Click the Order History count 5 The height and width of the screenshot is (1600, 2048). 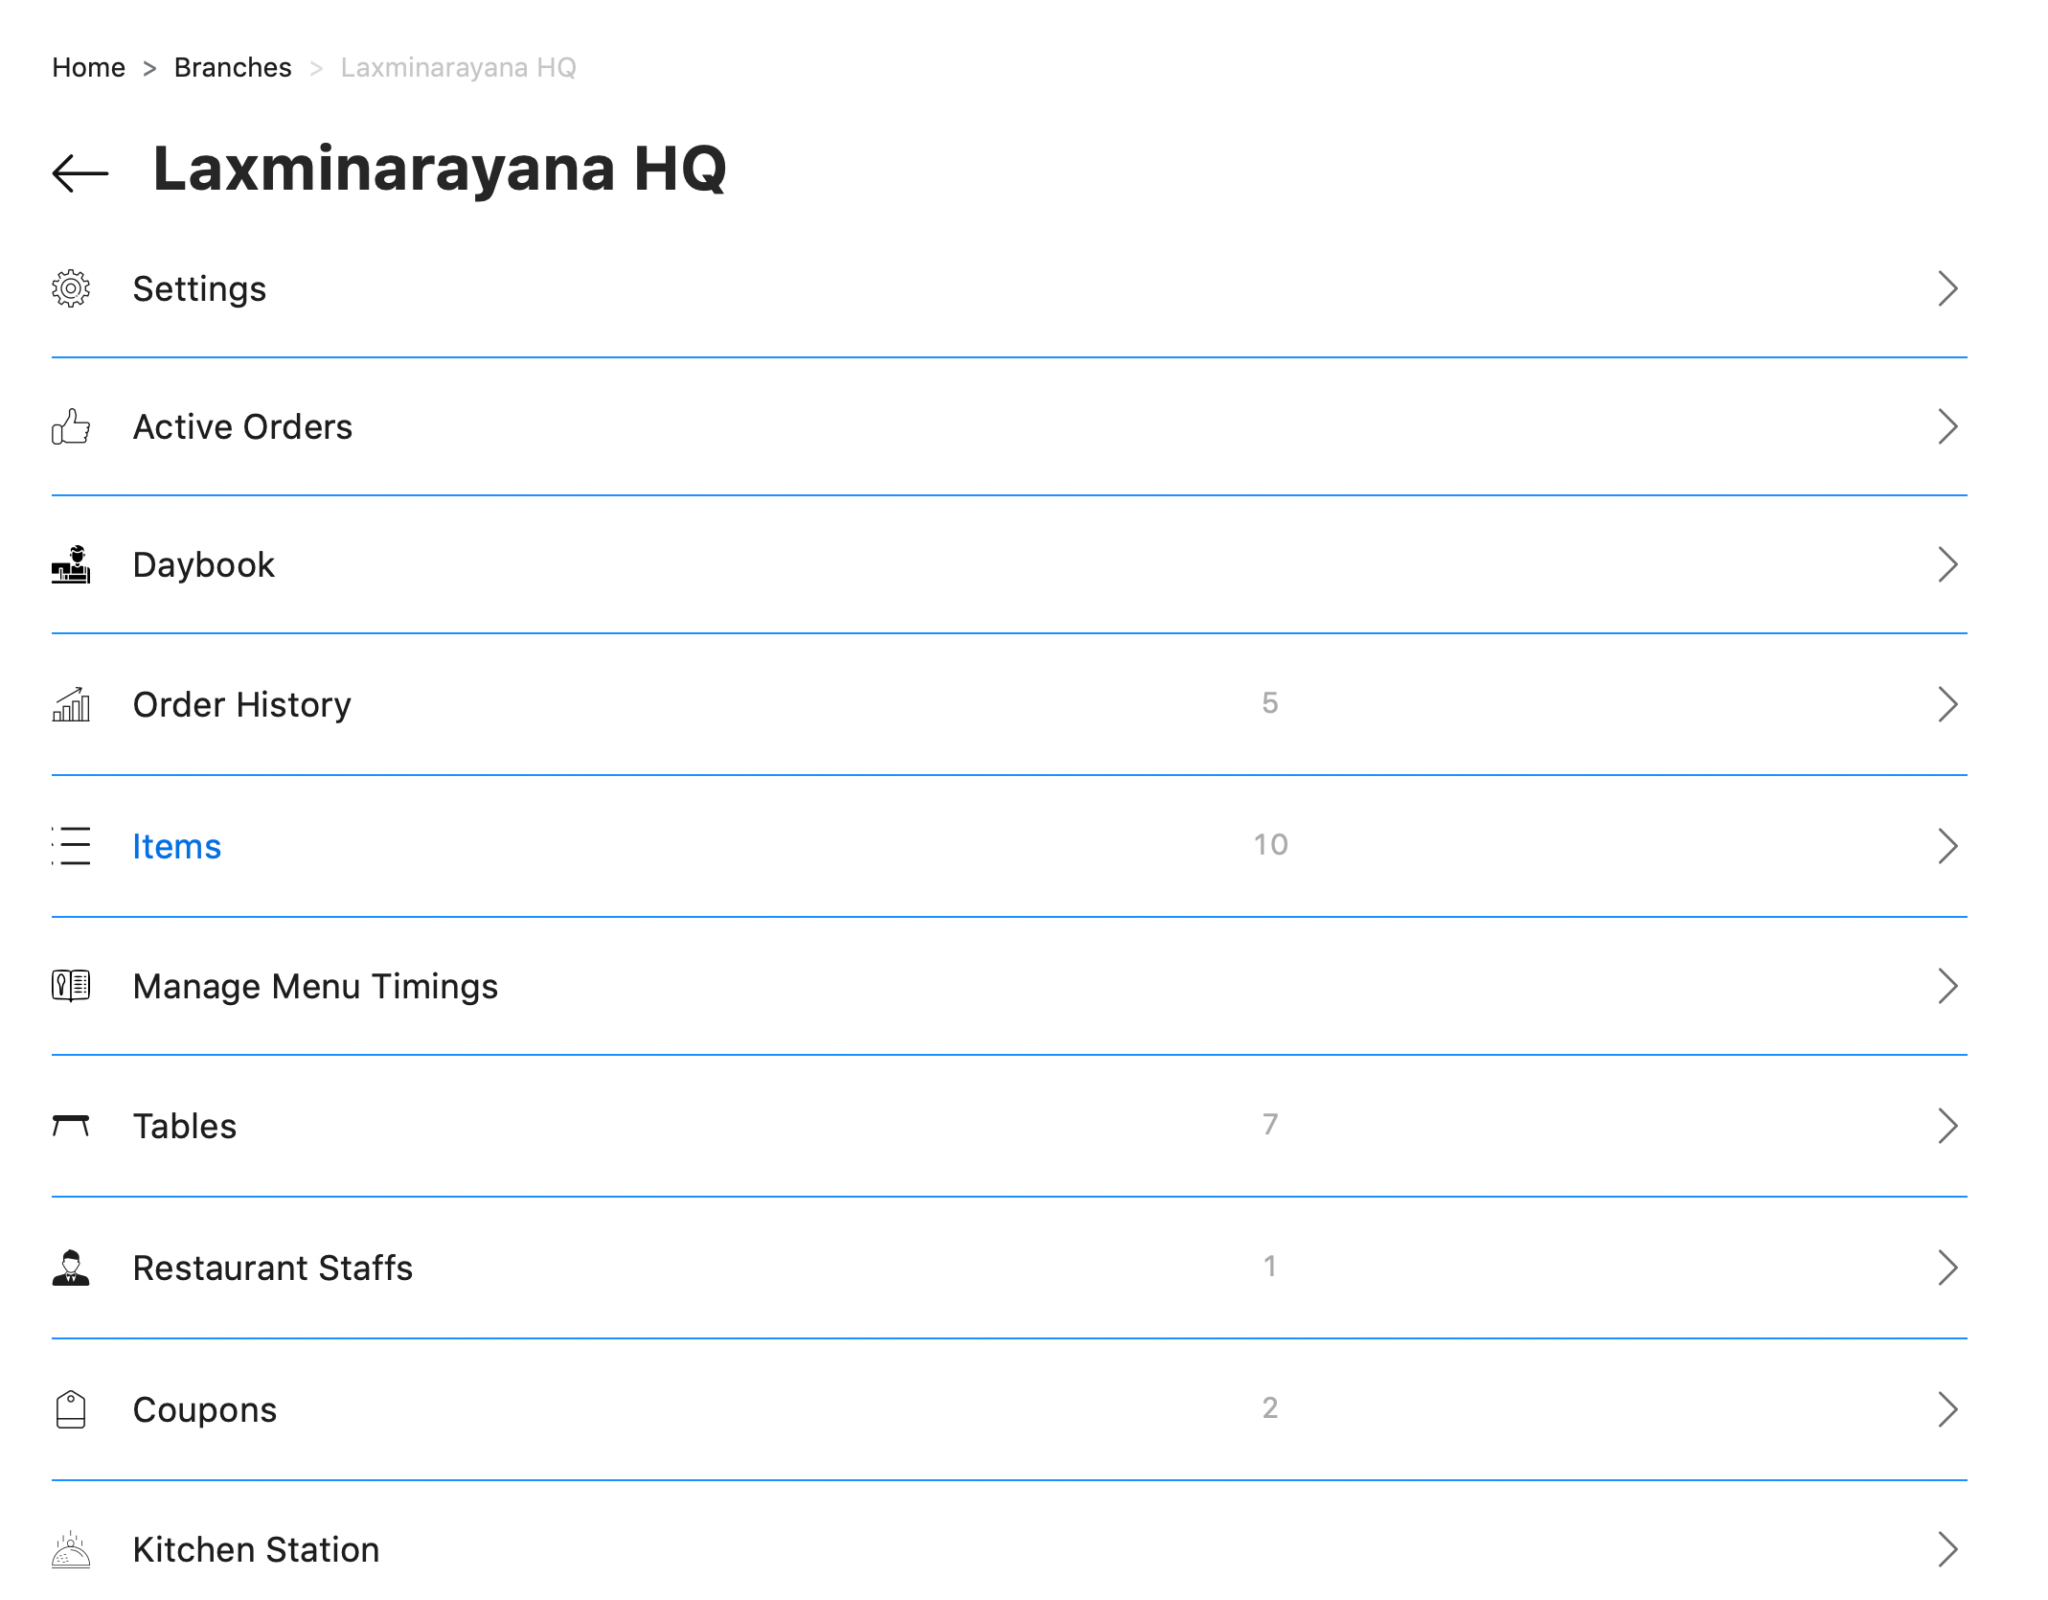coord(1270,704)
